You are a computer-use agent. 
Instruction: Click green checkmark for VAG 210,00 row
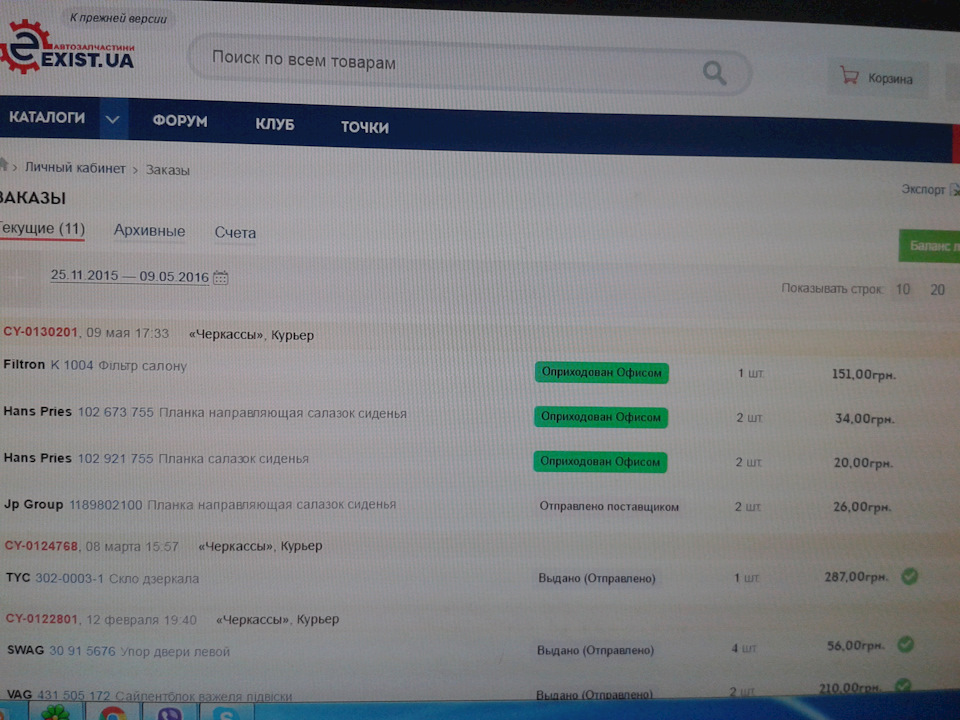[x=902, y=686]
